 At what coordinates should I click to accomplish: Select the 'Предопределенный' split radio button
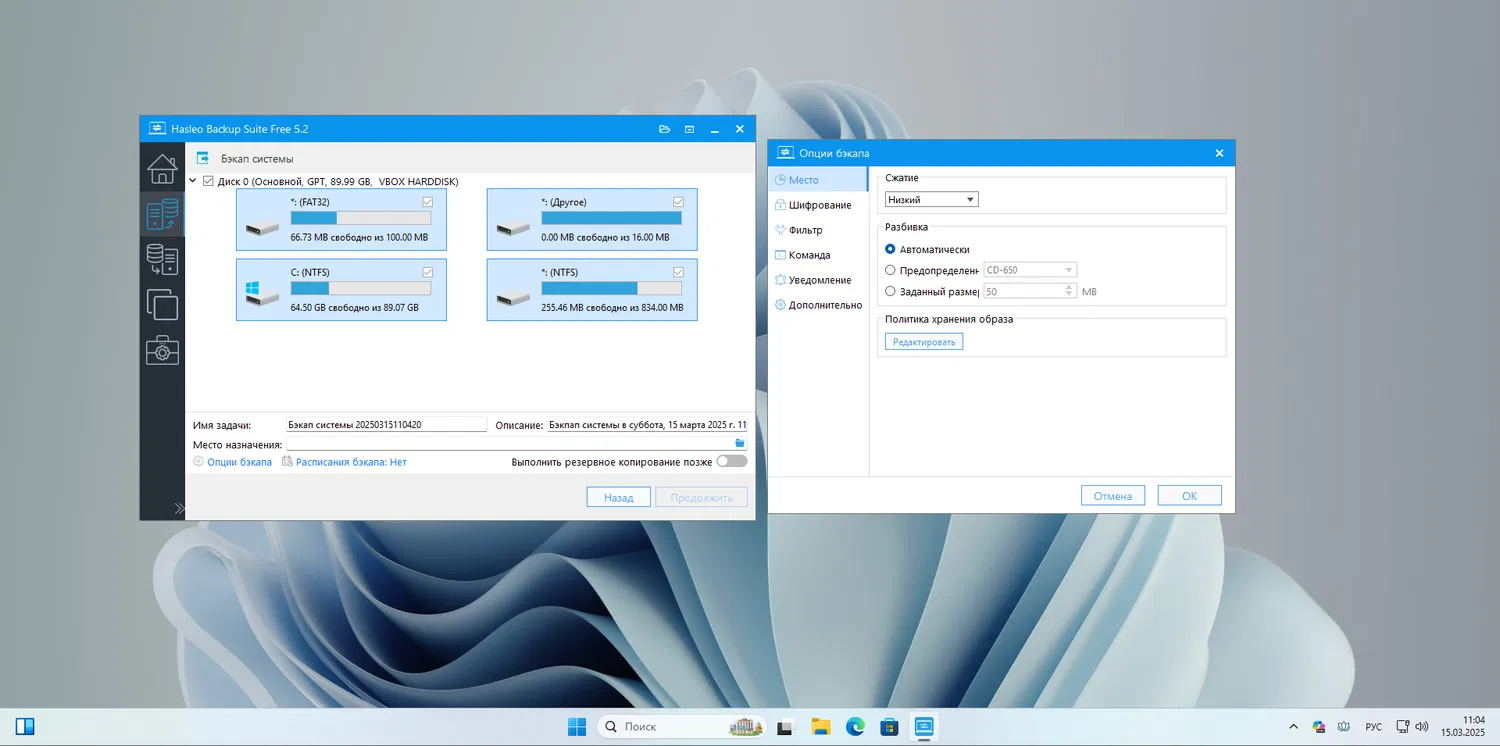[x=891, y=270]
